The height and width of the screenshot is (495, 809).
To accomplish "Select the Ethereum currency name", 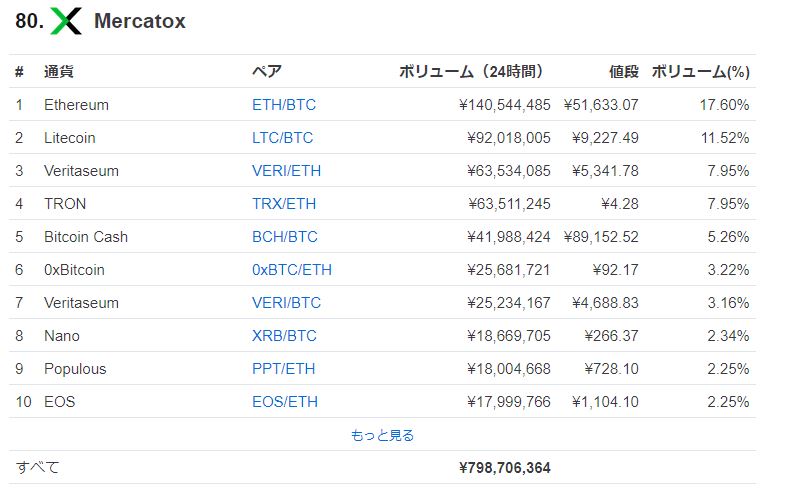I will pos(76,105).
